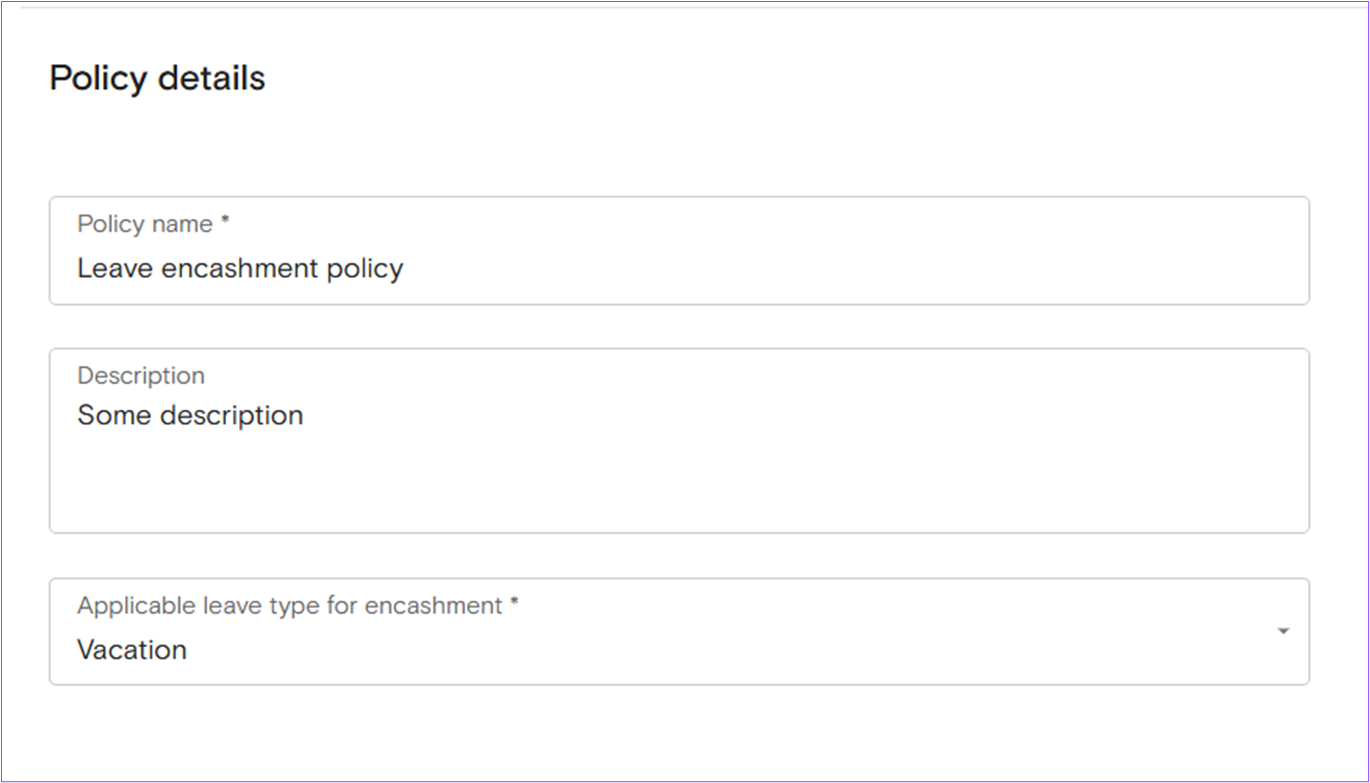Click the word 'encashment' in Policy name value
1370x783 pixels.
point(234,268)
